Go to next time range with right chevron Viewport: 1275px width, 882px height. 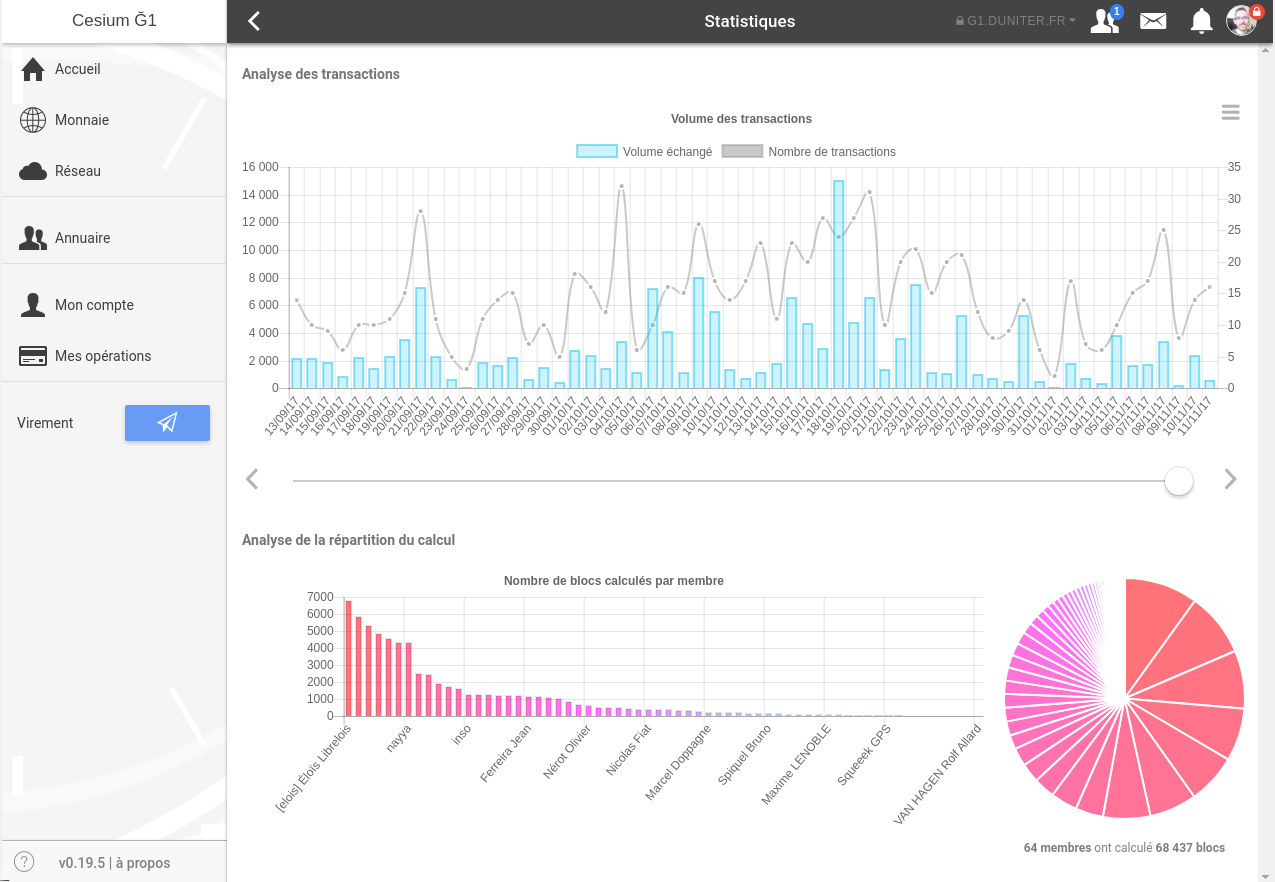pos(1230,480)
